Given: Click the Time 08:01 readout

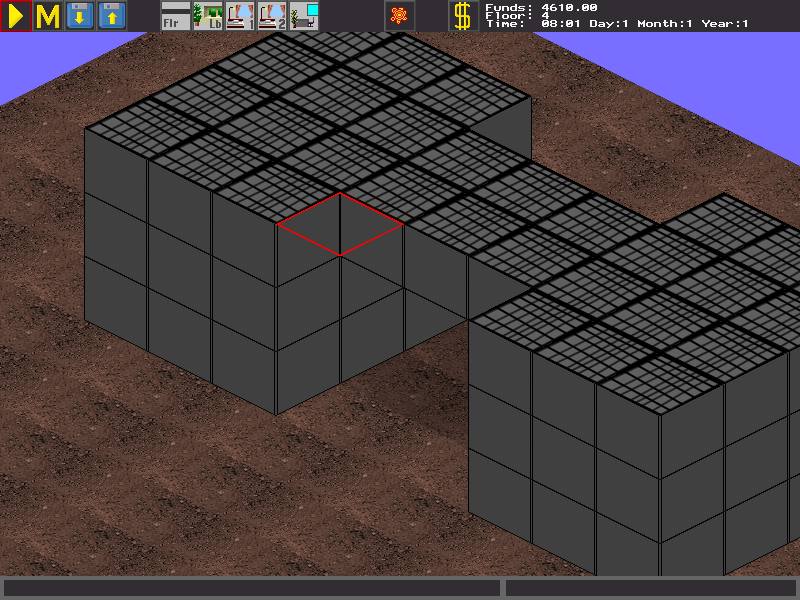Looking at the screenshot, I should [560, 23].
